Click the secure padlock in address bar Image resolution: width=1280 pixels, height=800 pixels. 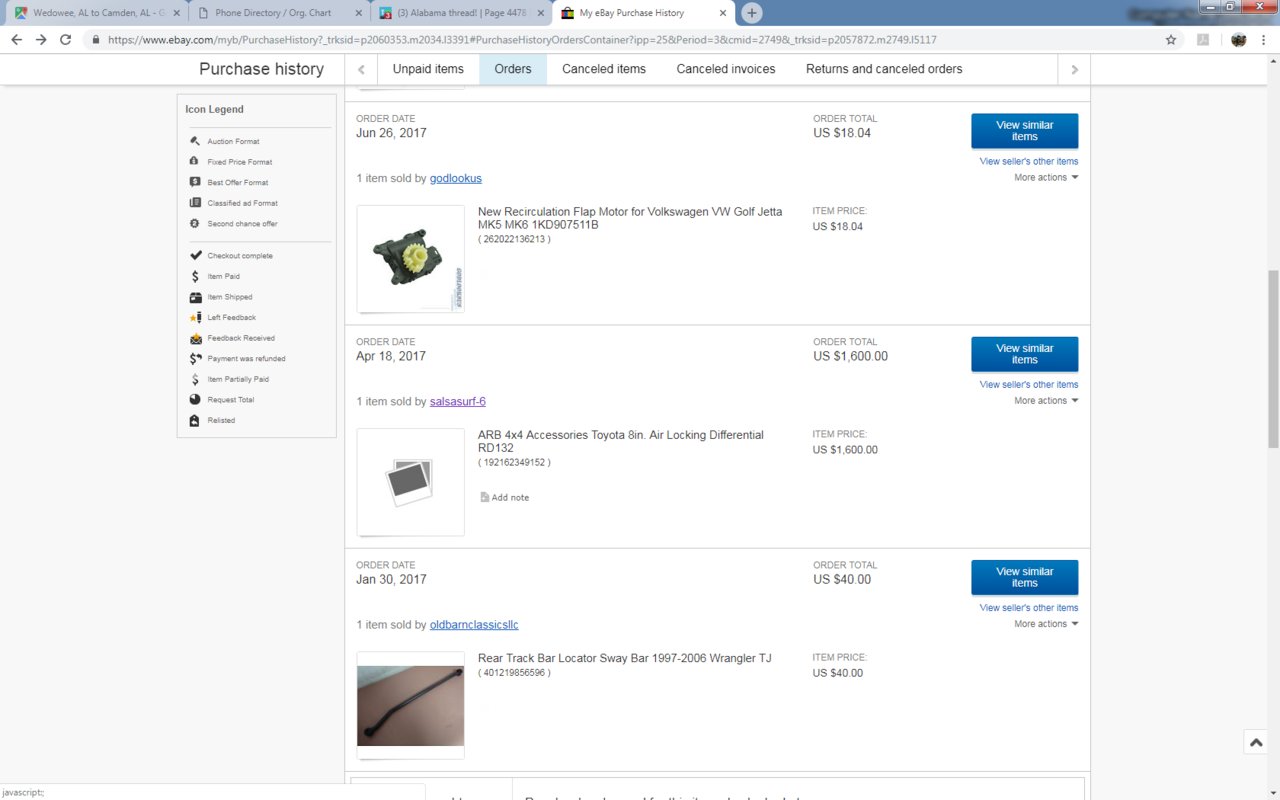coord(96,40)
